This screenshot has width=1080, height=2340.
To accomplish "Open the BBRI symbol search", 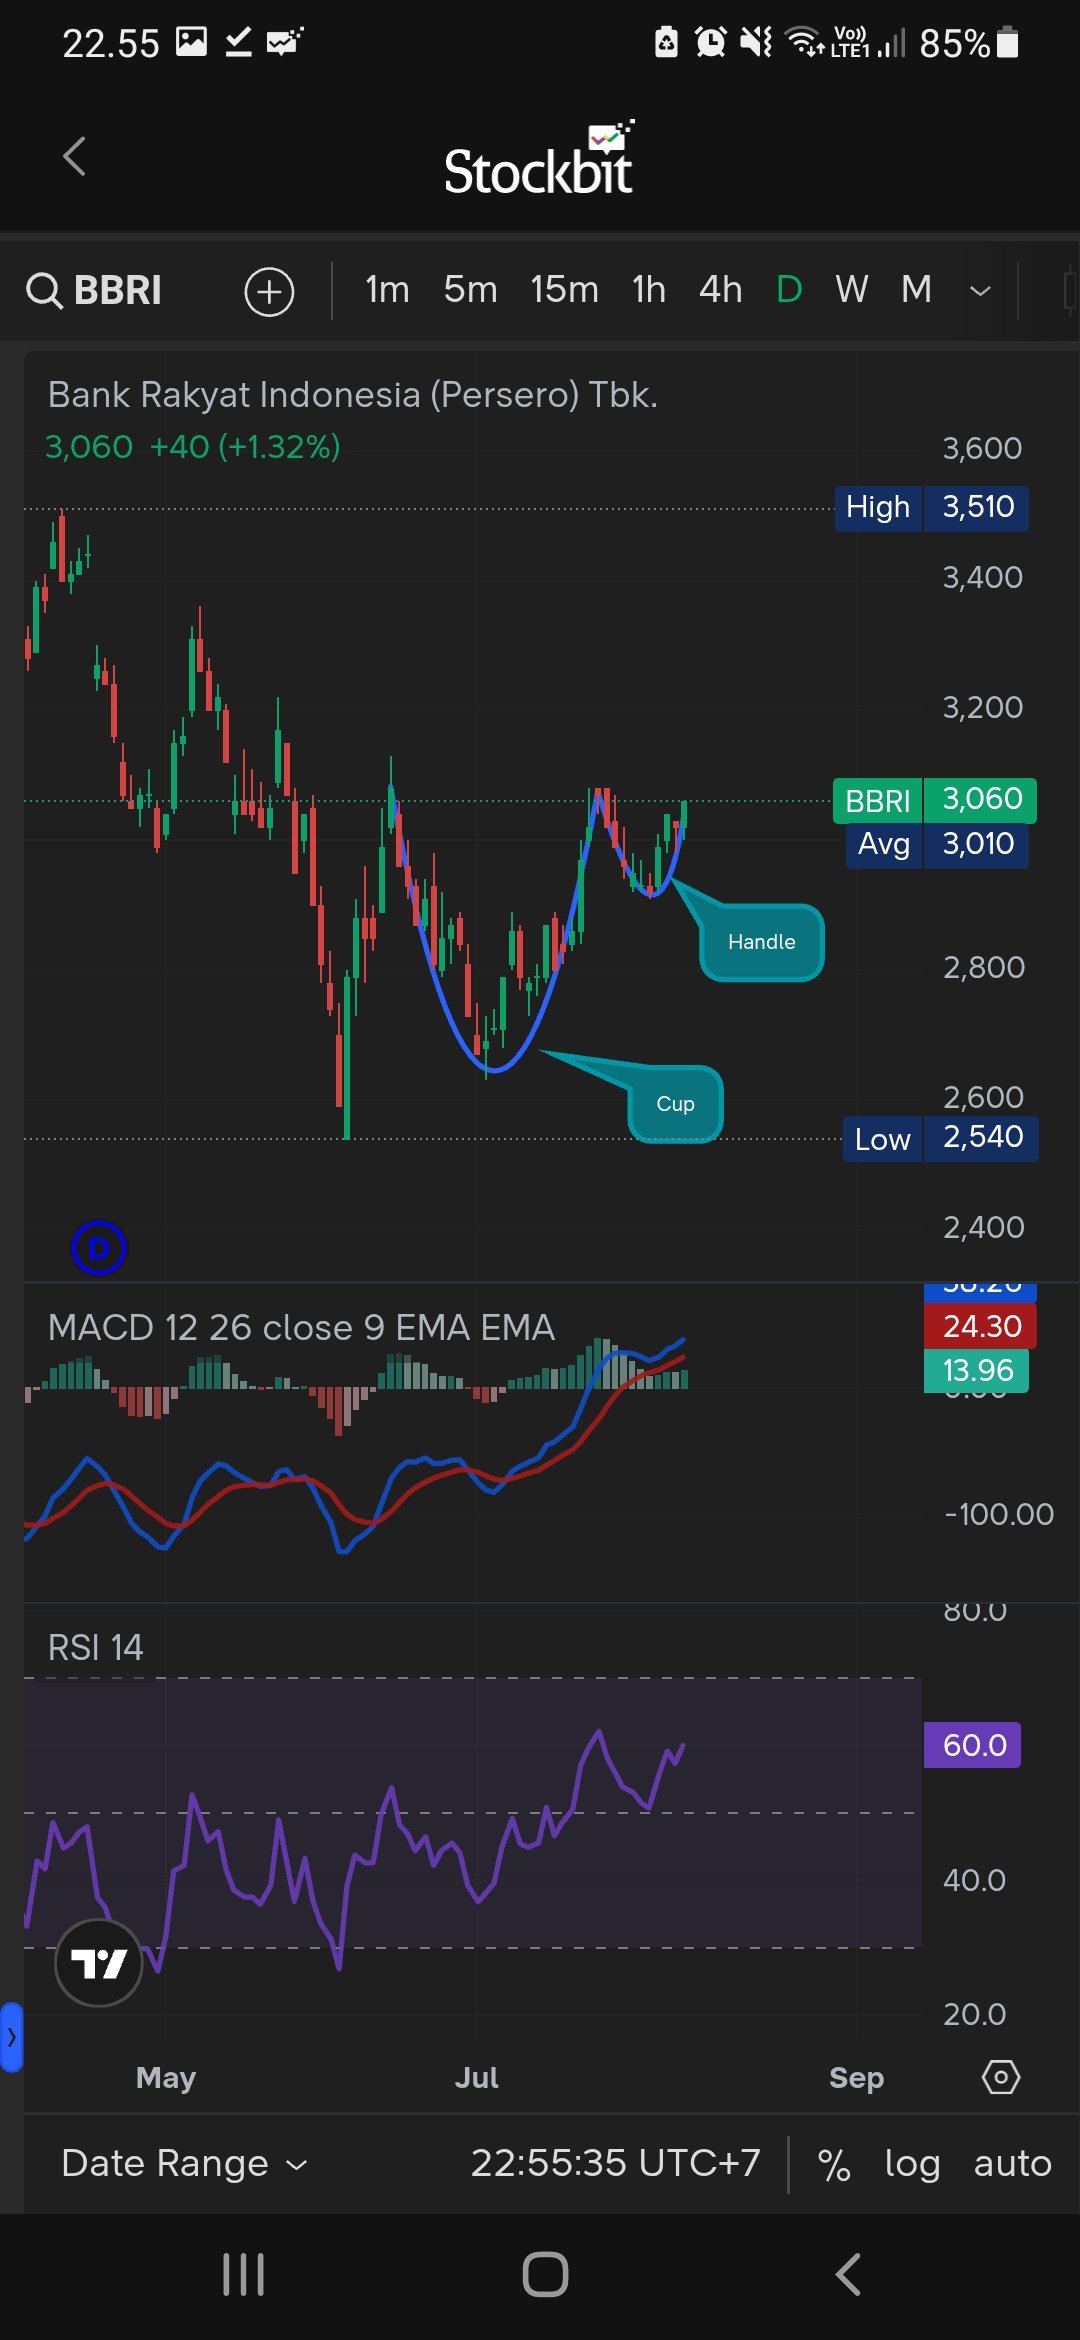I will (x=94, y=291).
